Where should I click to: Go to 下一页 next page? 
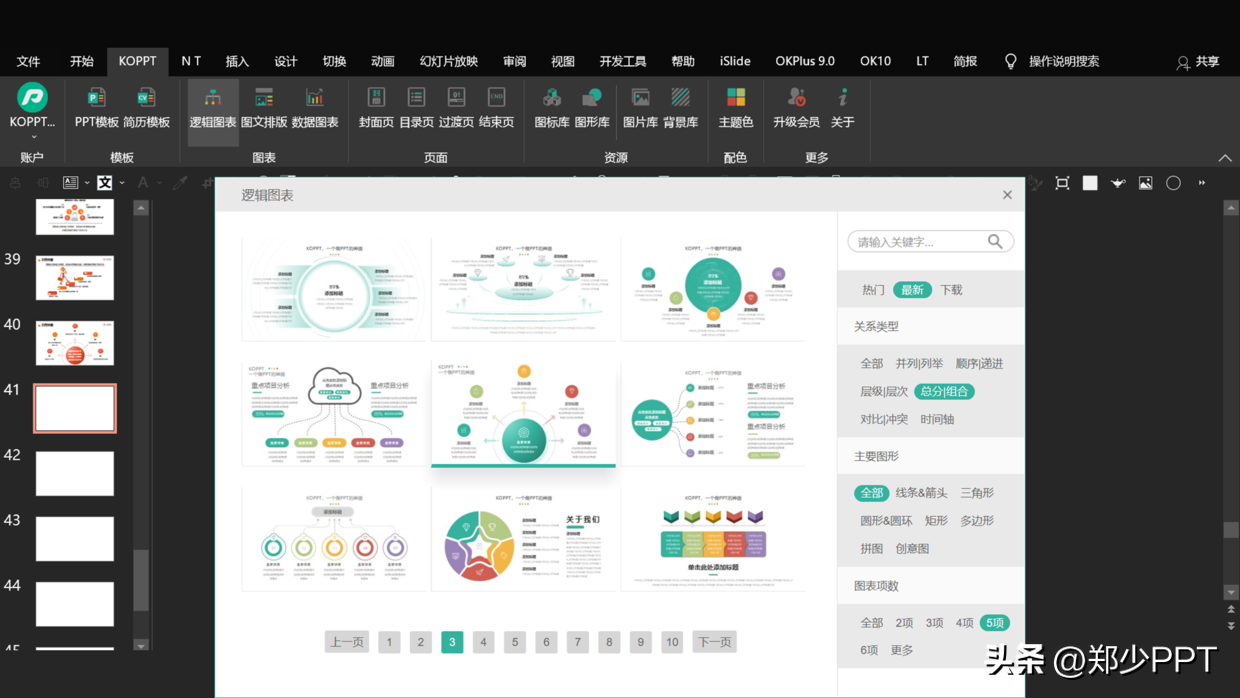[x=714, y=642]
